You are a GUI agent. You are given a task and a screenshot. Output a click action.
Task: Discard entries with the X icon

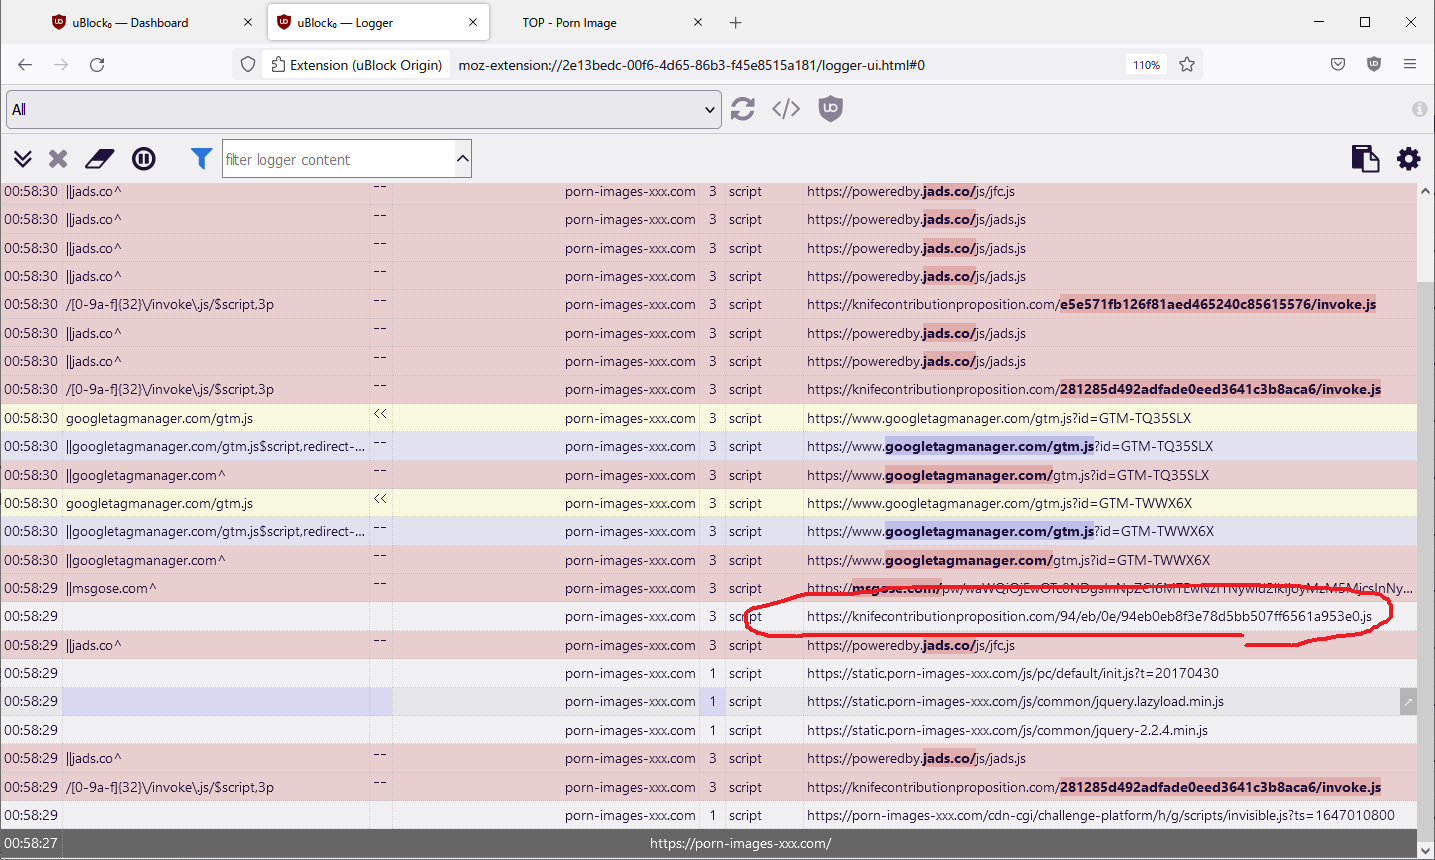point(57,158)
